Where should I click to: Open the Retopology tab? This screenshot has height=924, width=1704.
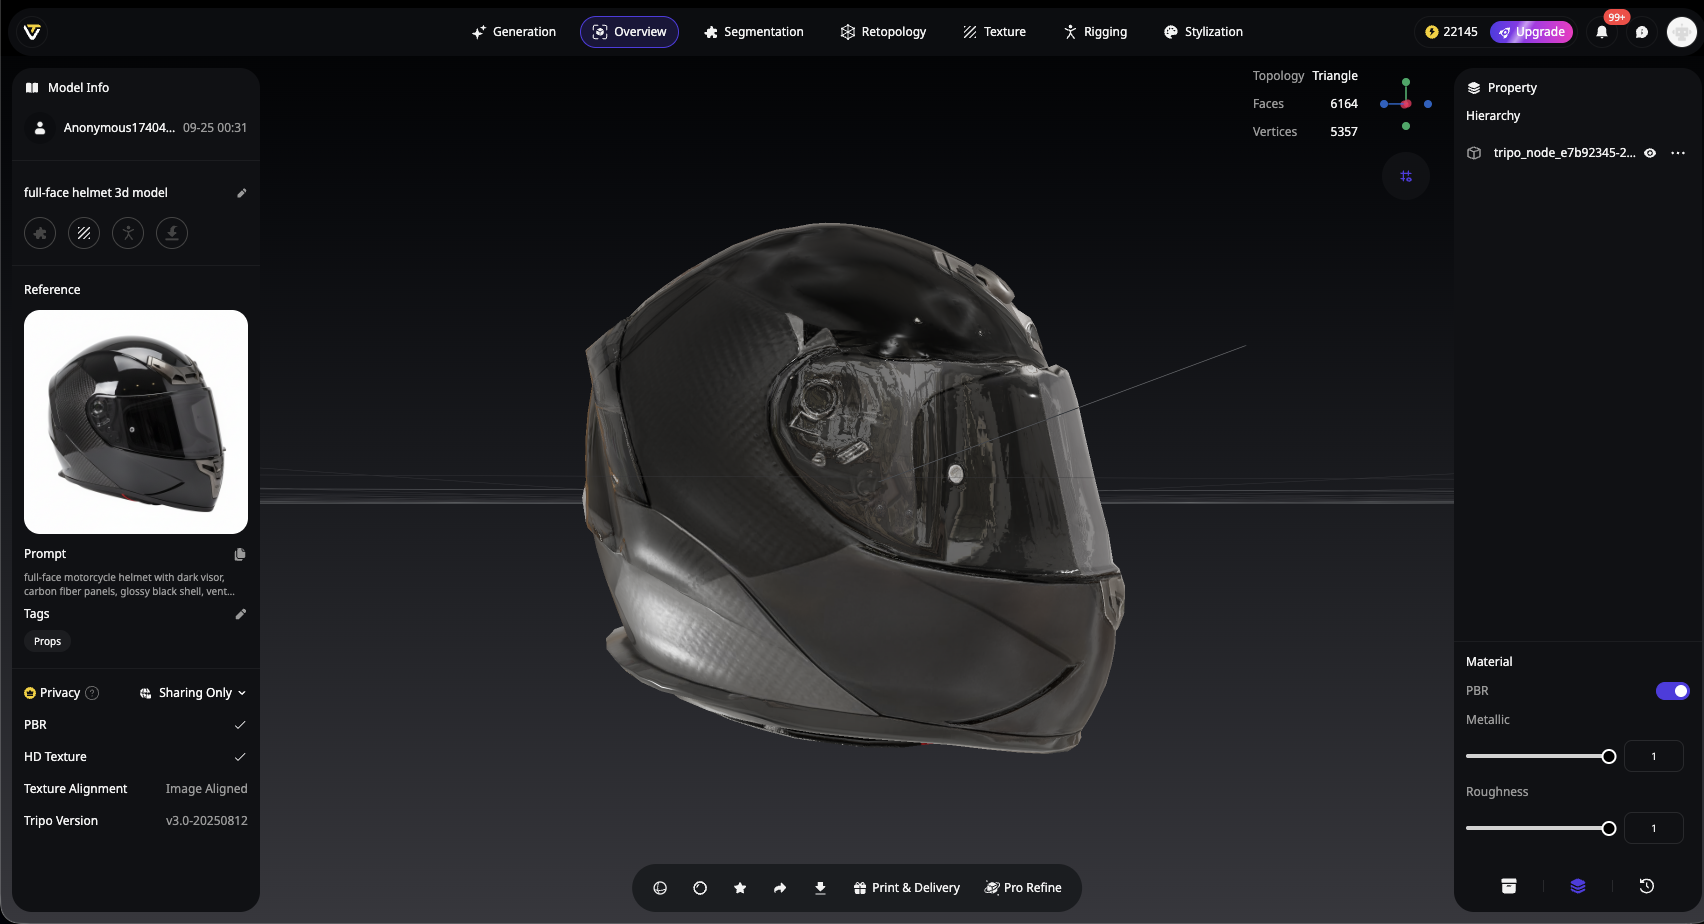click(883, 32)
